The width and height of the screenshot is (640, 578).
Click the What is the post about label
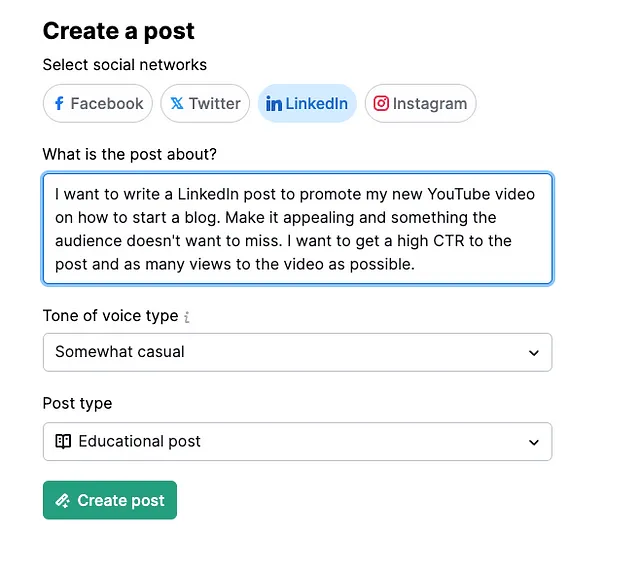point(130,154)
